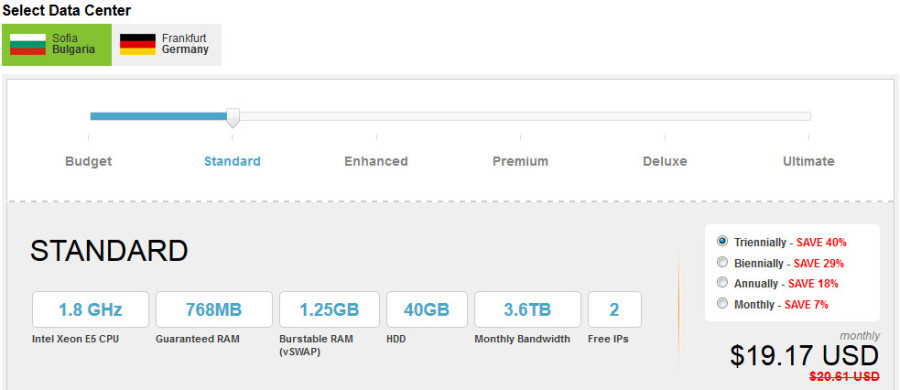Screen dimensions: 900x390
Task: Select the Frankfurt Germany data center
Action: click(167, 45)
